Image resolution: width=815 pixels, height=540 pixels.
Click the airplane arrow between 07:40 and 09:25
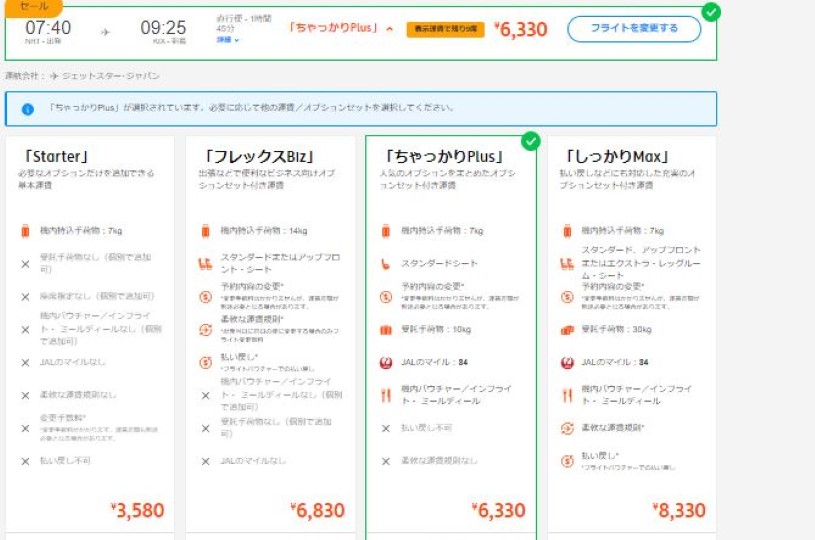pyautogui.click(x=106, y=32)
